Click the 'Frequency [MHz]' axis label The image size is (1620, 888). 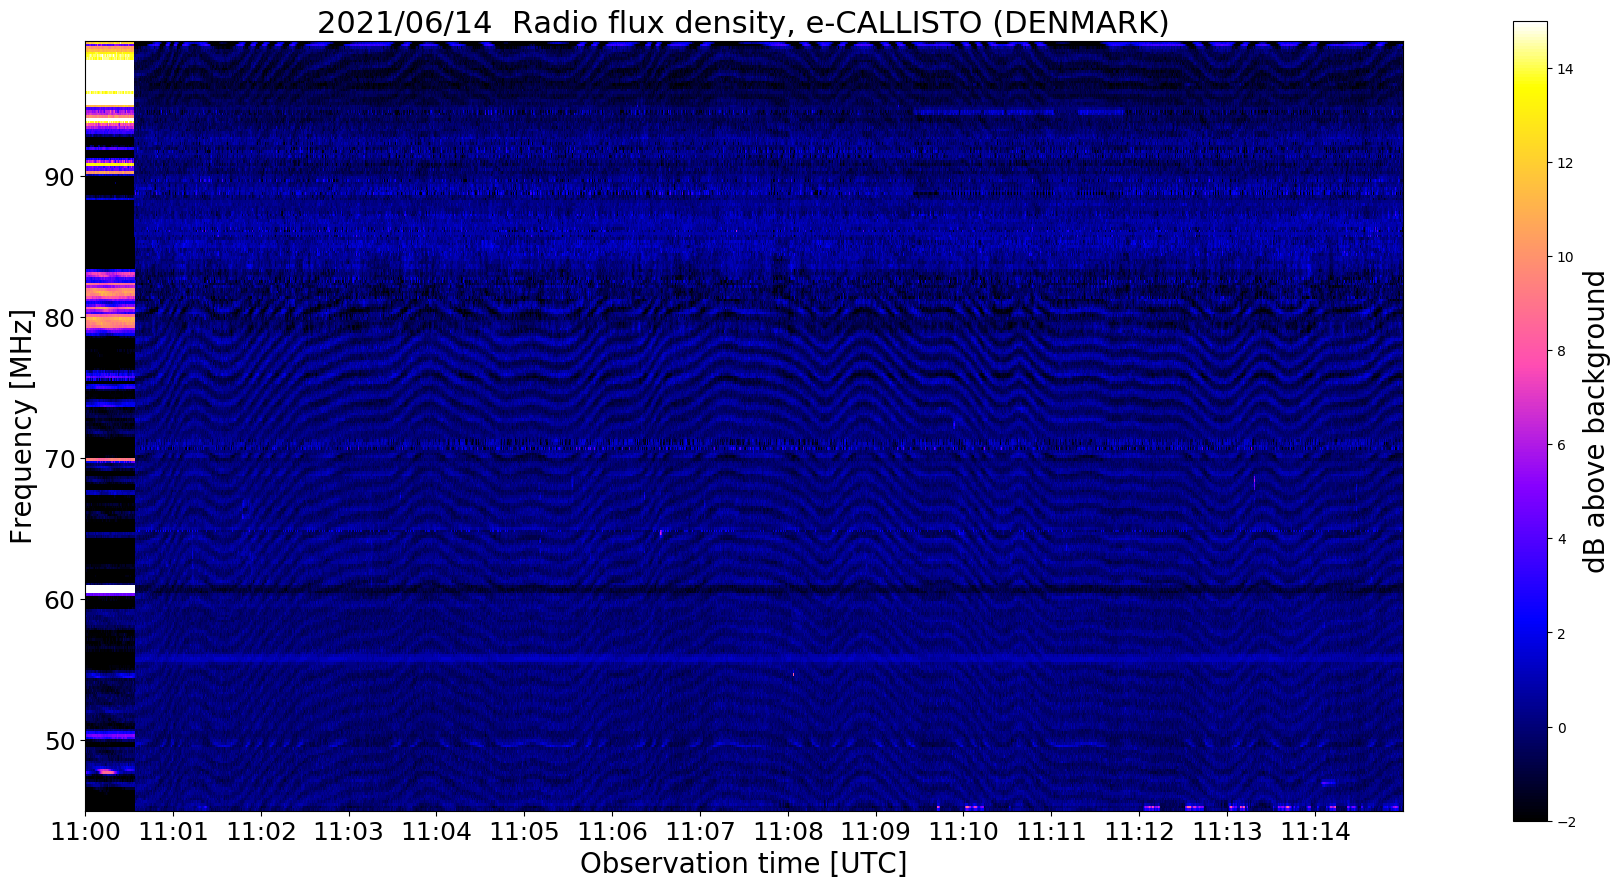(22, 426)
